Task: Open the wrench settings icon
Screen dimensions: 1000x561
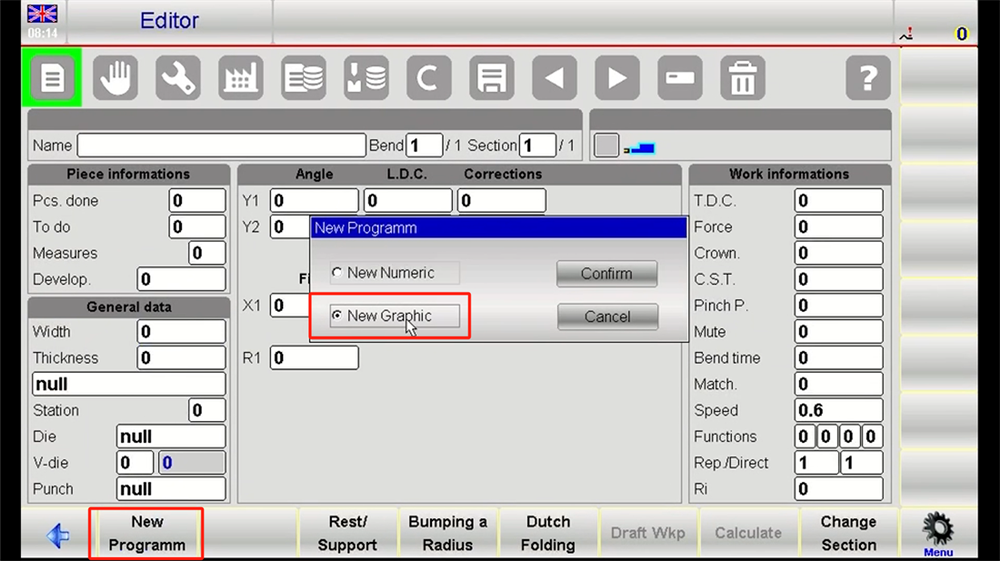Action: tap(178, 78)
